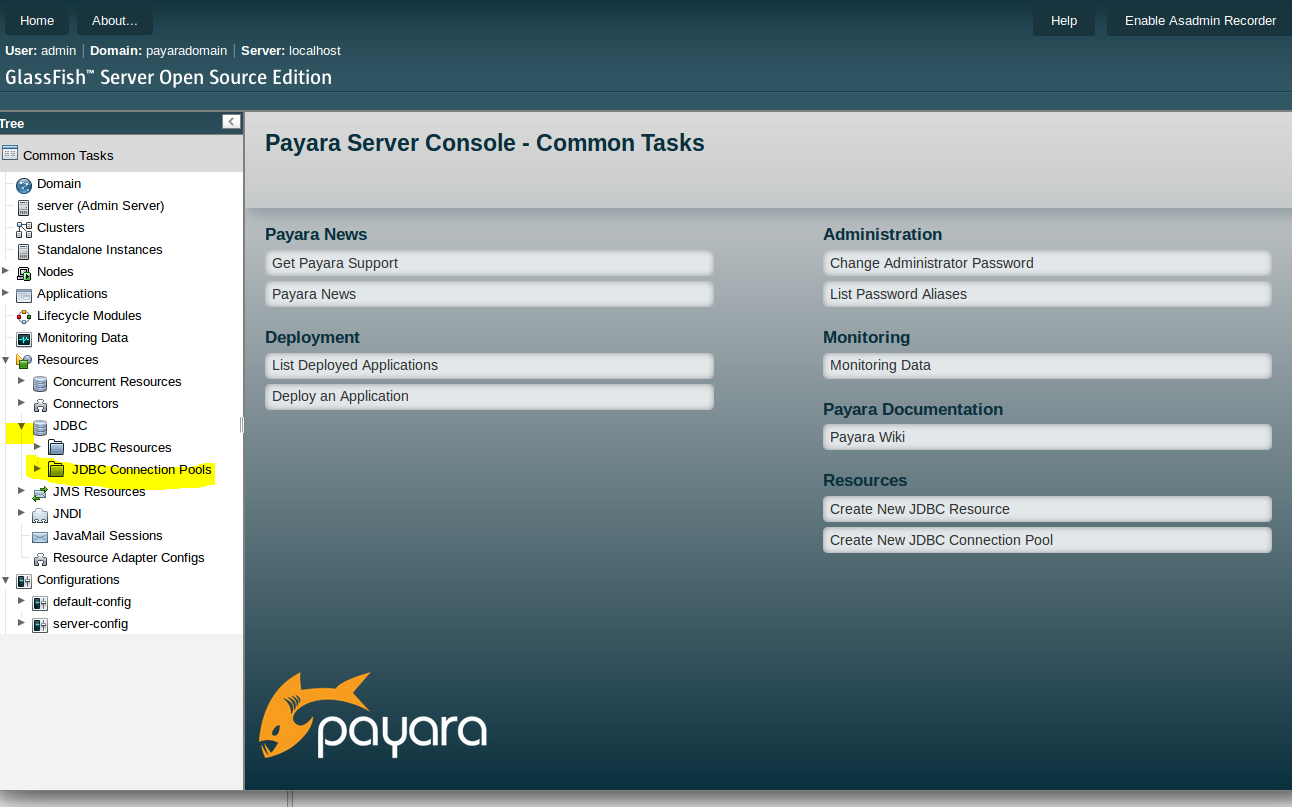Click the JDBC Resources folder icon
This screenshot has width=1292, height=807.
coord(56,448)
